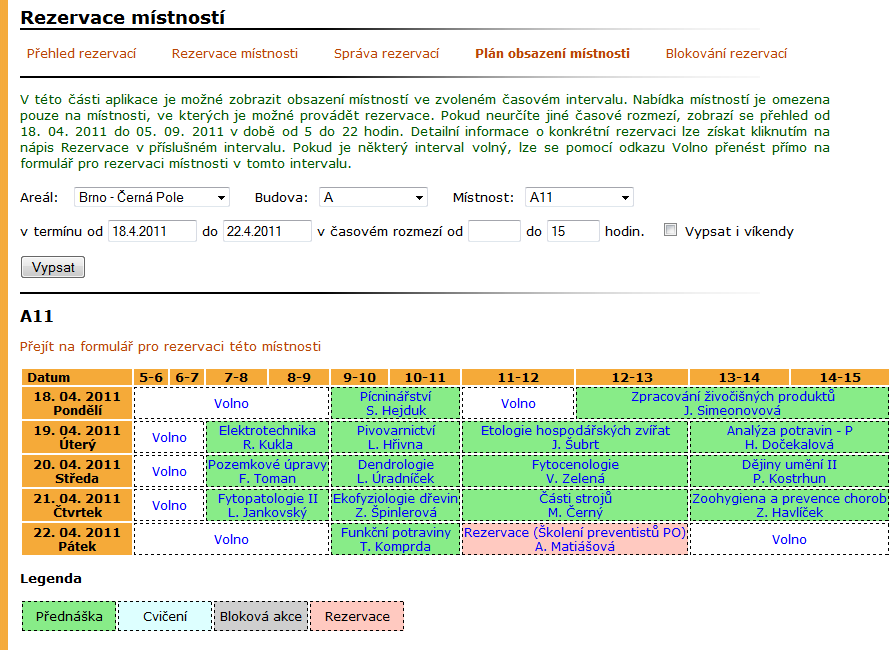Open Elektrotechnika lecture by R. Kukla
This screenshot has width=895, height=650.
click(267, 438)
